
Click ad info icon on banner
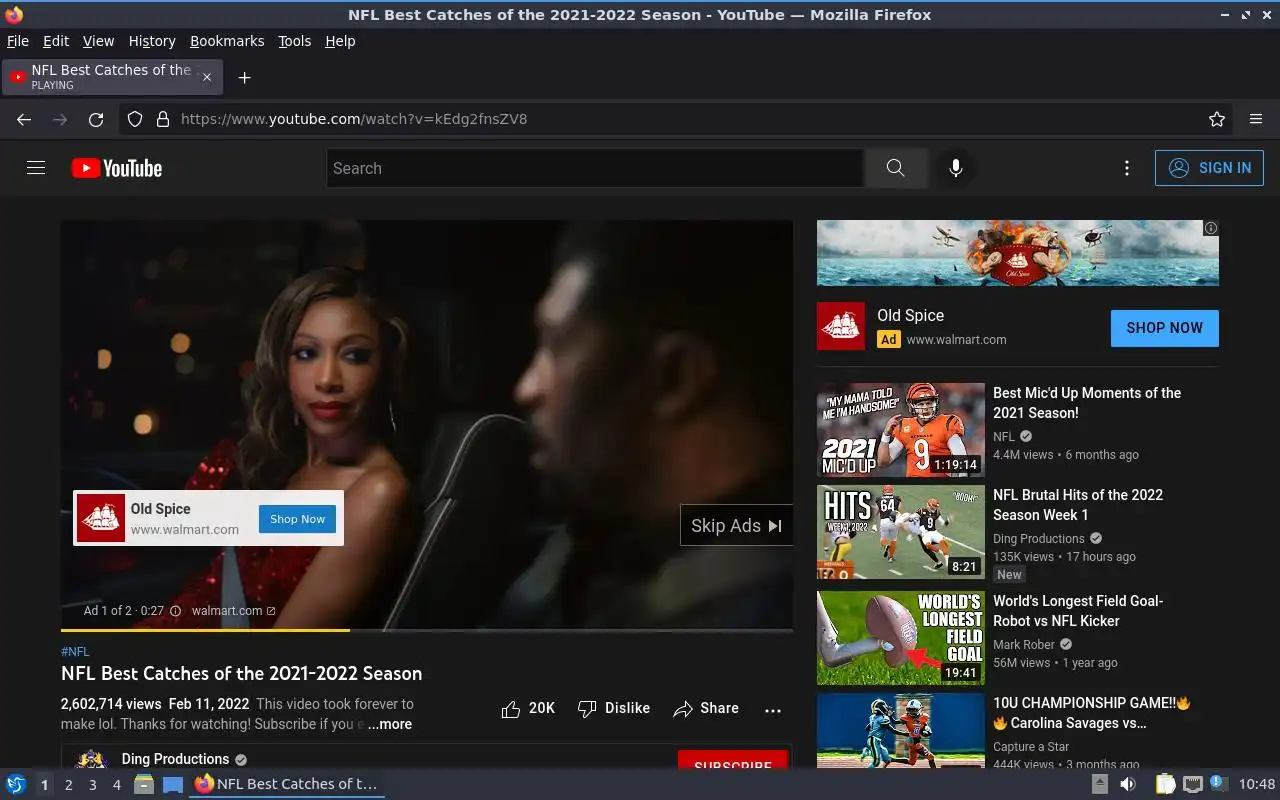1211,228
